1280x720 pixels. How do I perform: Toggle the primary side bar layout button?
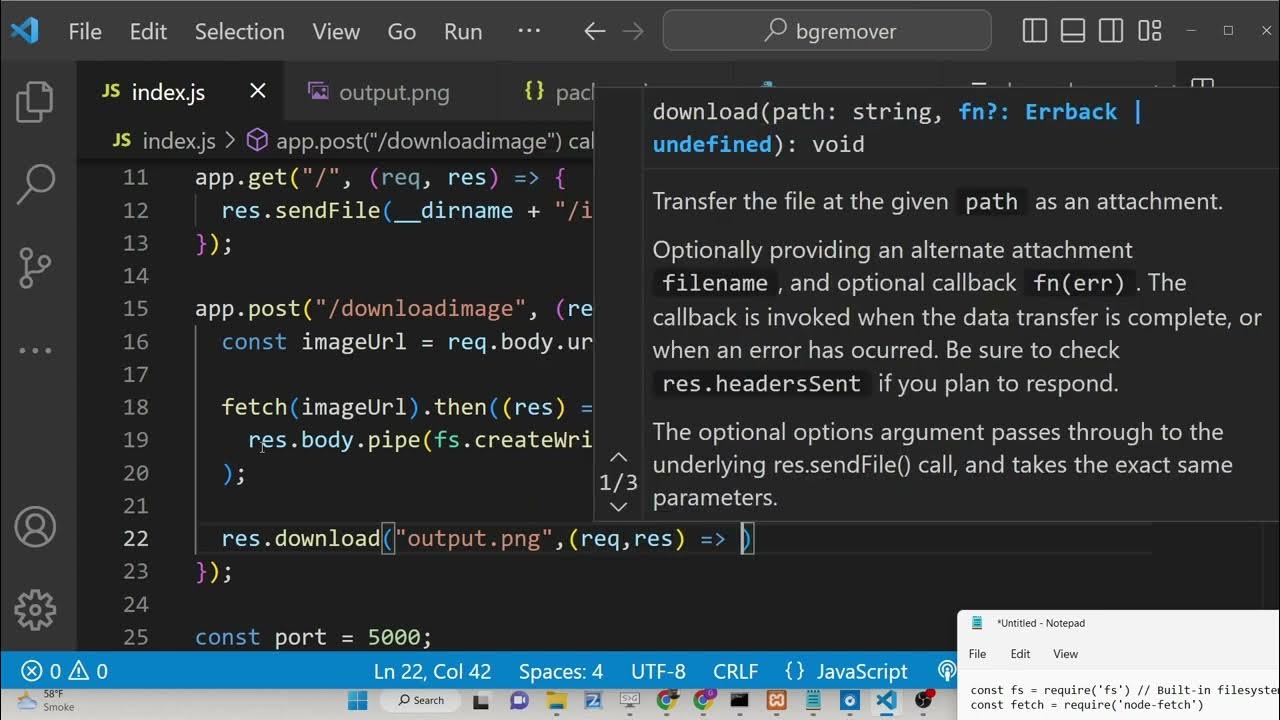coord(1035,31)
